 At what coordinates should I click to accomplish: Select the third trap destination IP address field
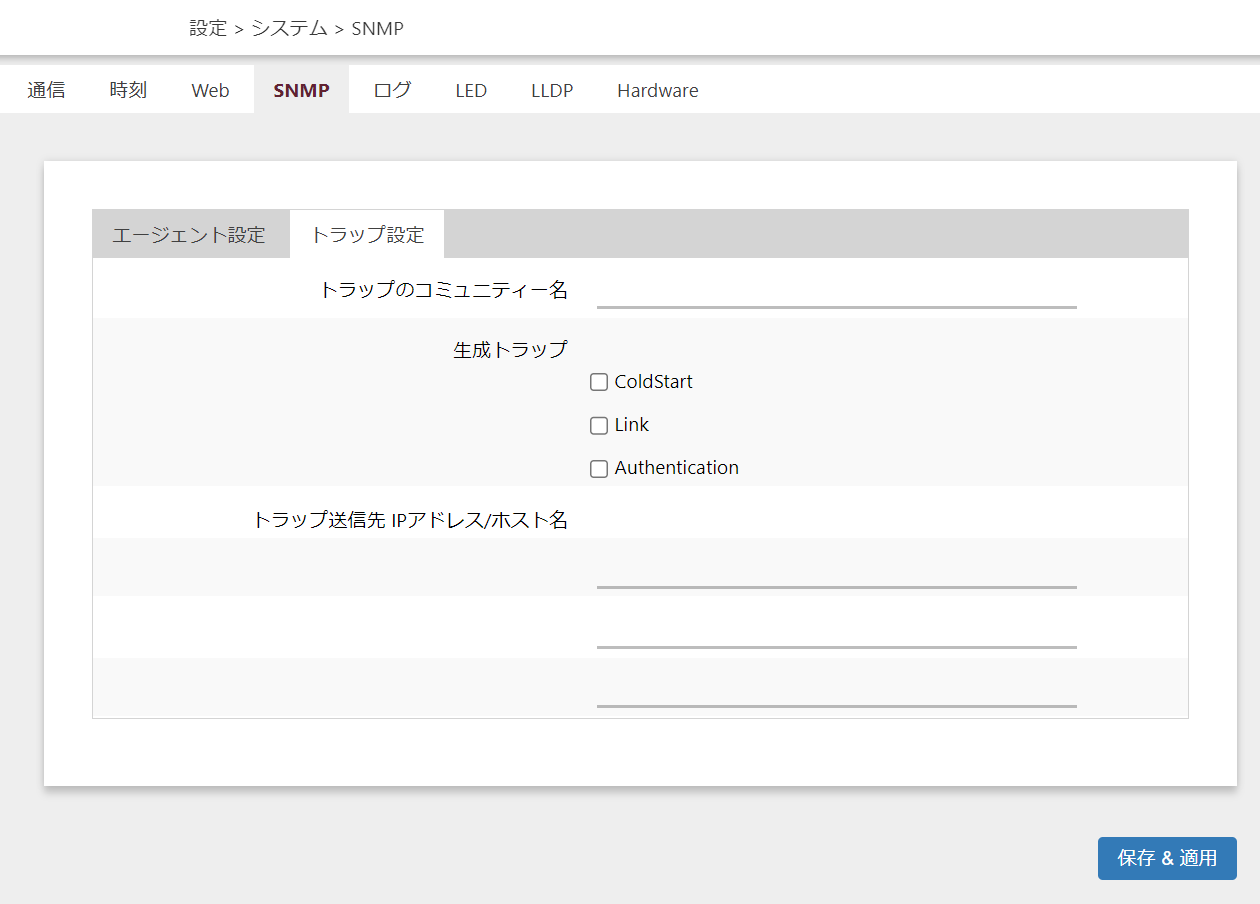coord(836,690)
